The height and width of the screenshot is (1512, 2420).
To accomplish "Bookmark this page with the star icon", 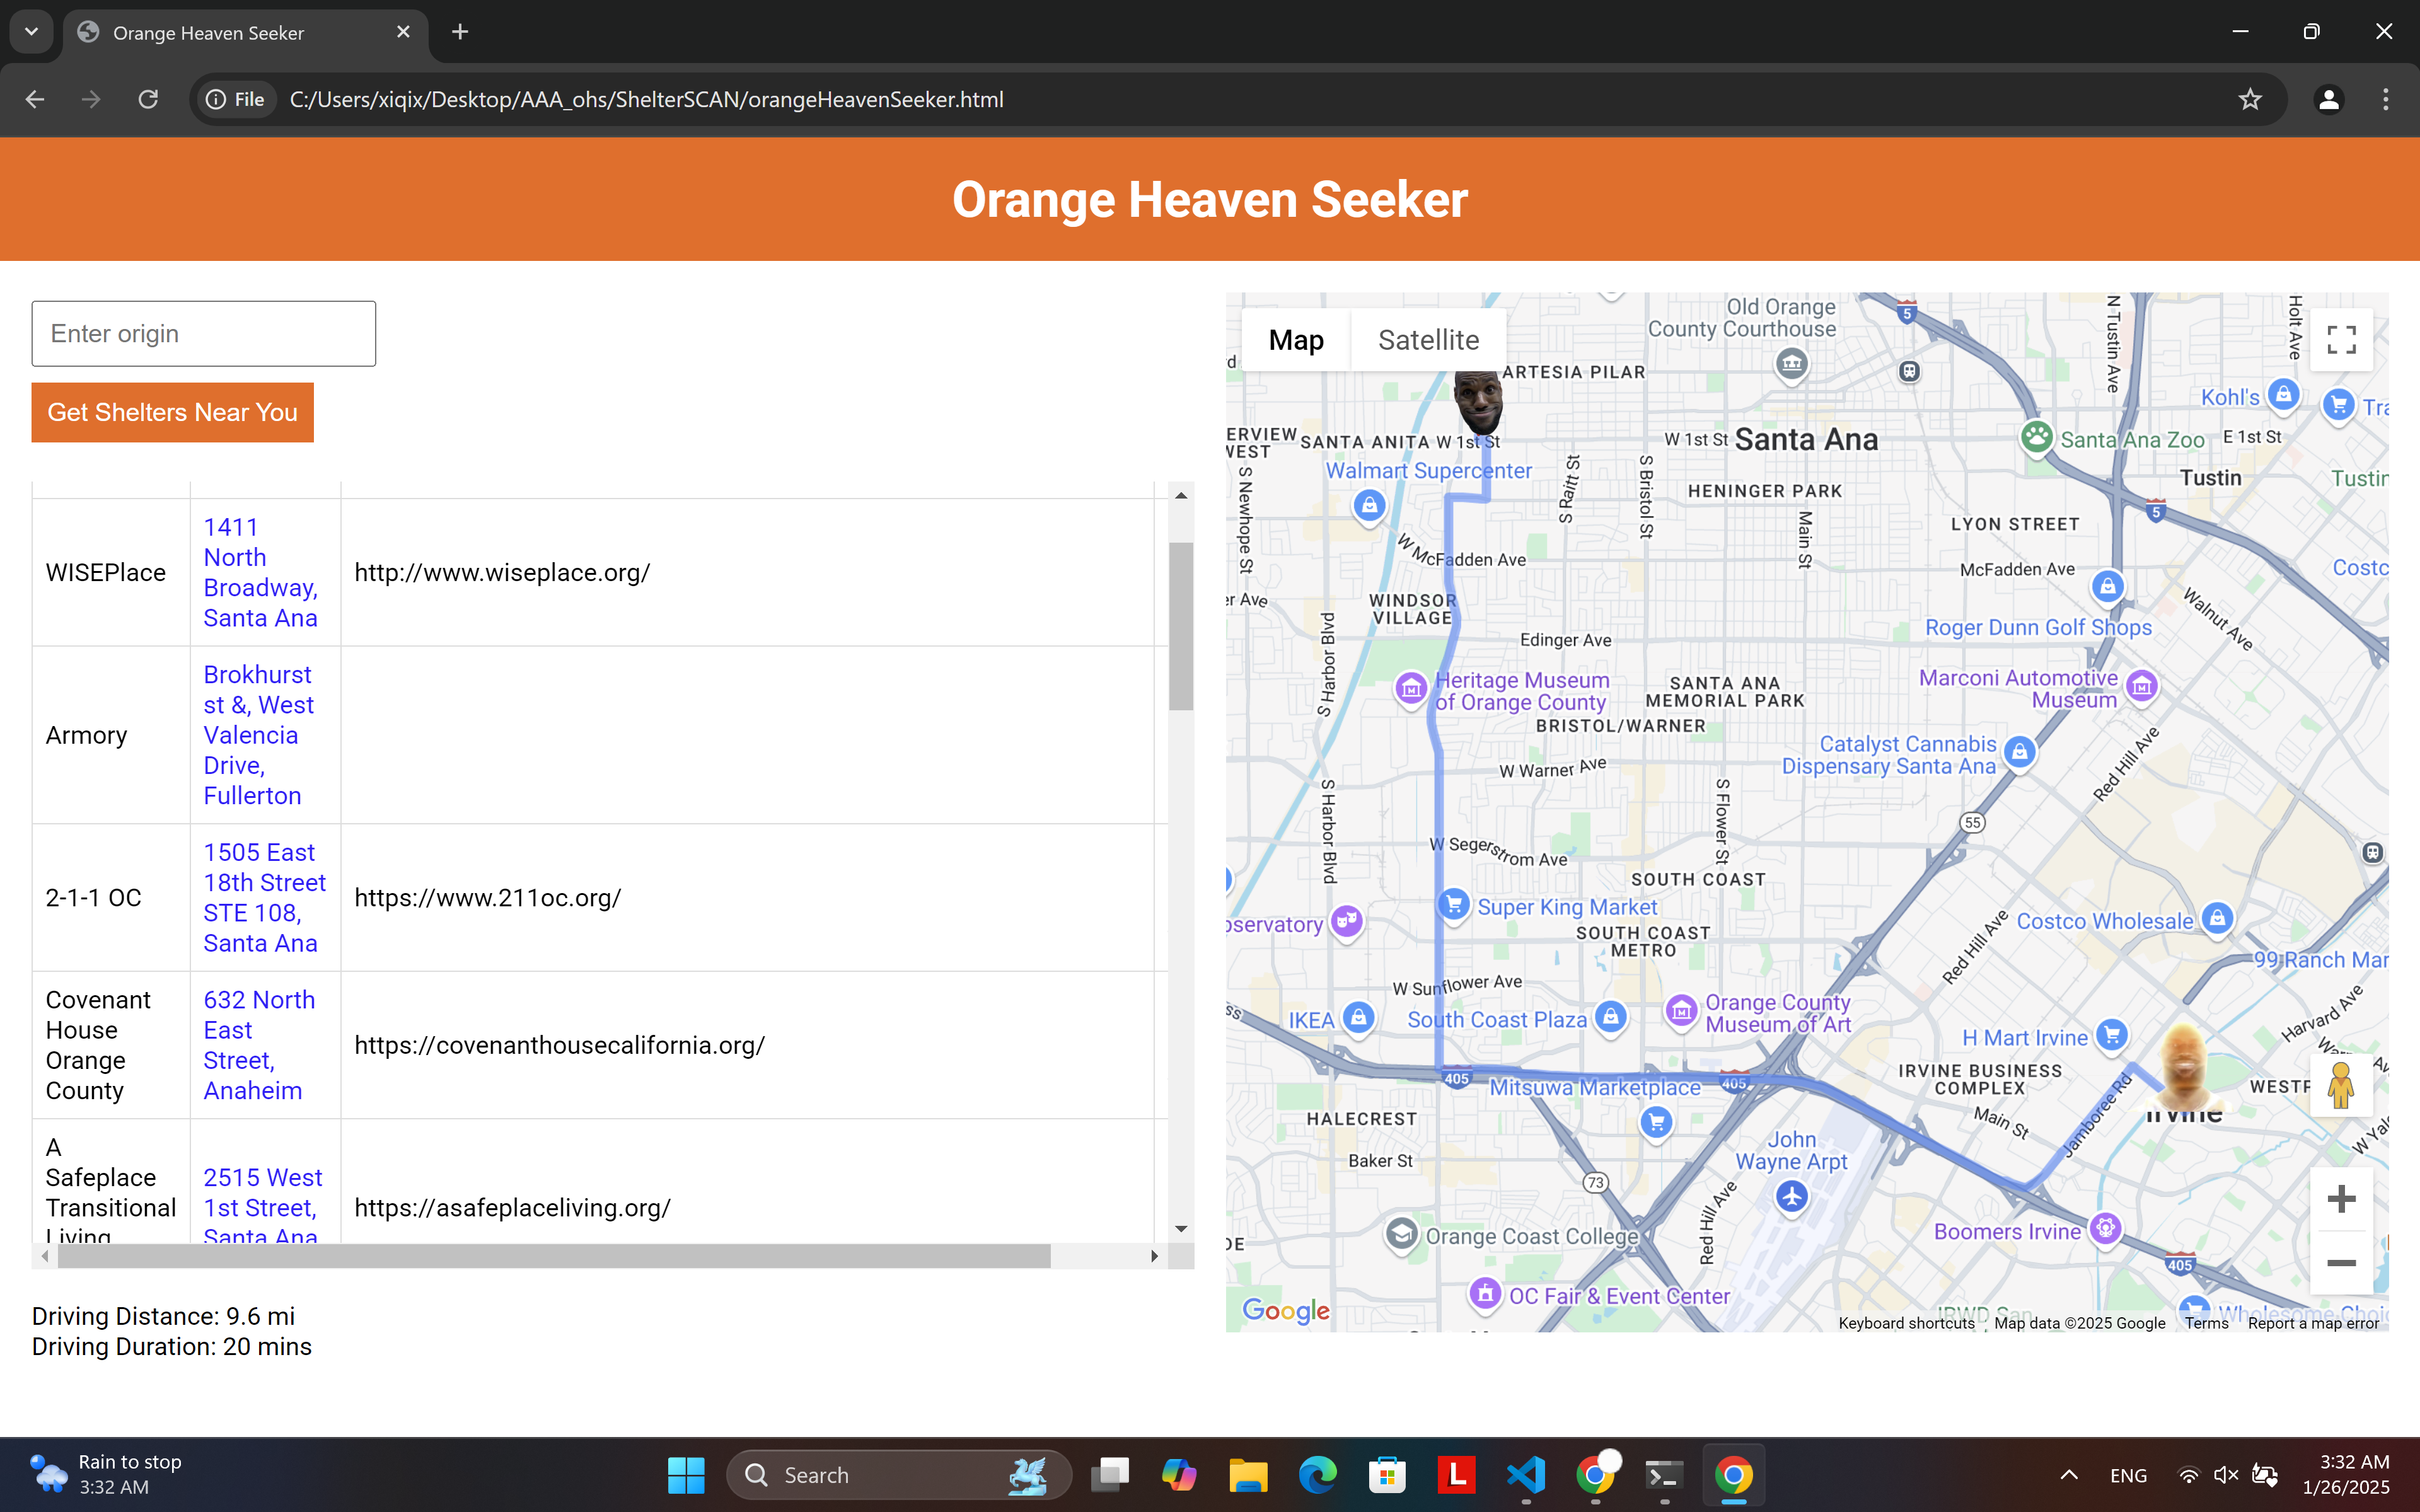I will (2250, 99).
